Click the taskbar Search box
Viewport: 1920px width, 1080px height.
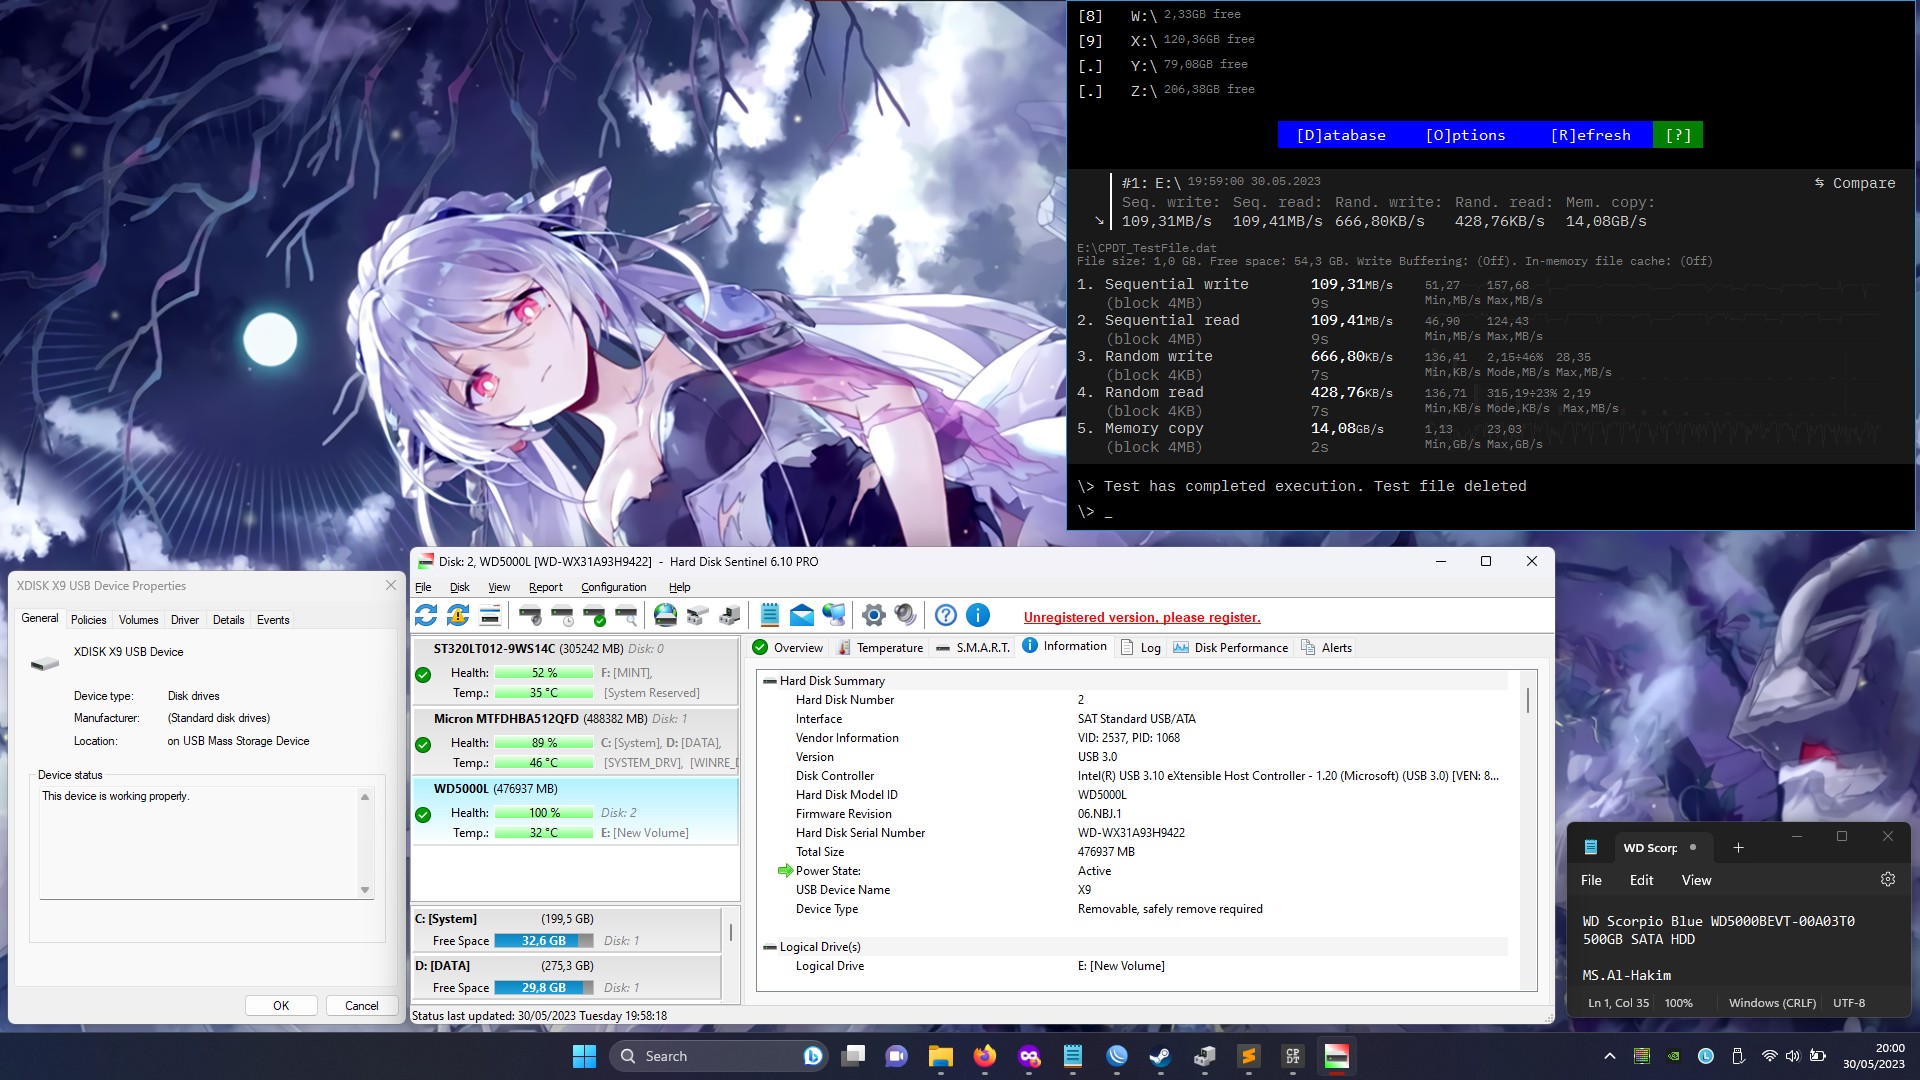tap(718, 1056)
